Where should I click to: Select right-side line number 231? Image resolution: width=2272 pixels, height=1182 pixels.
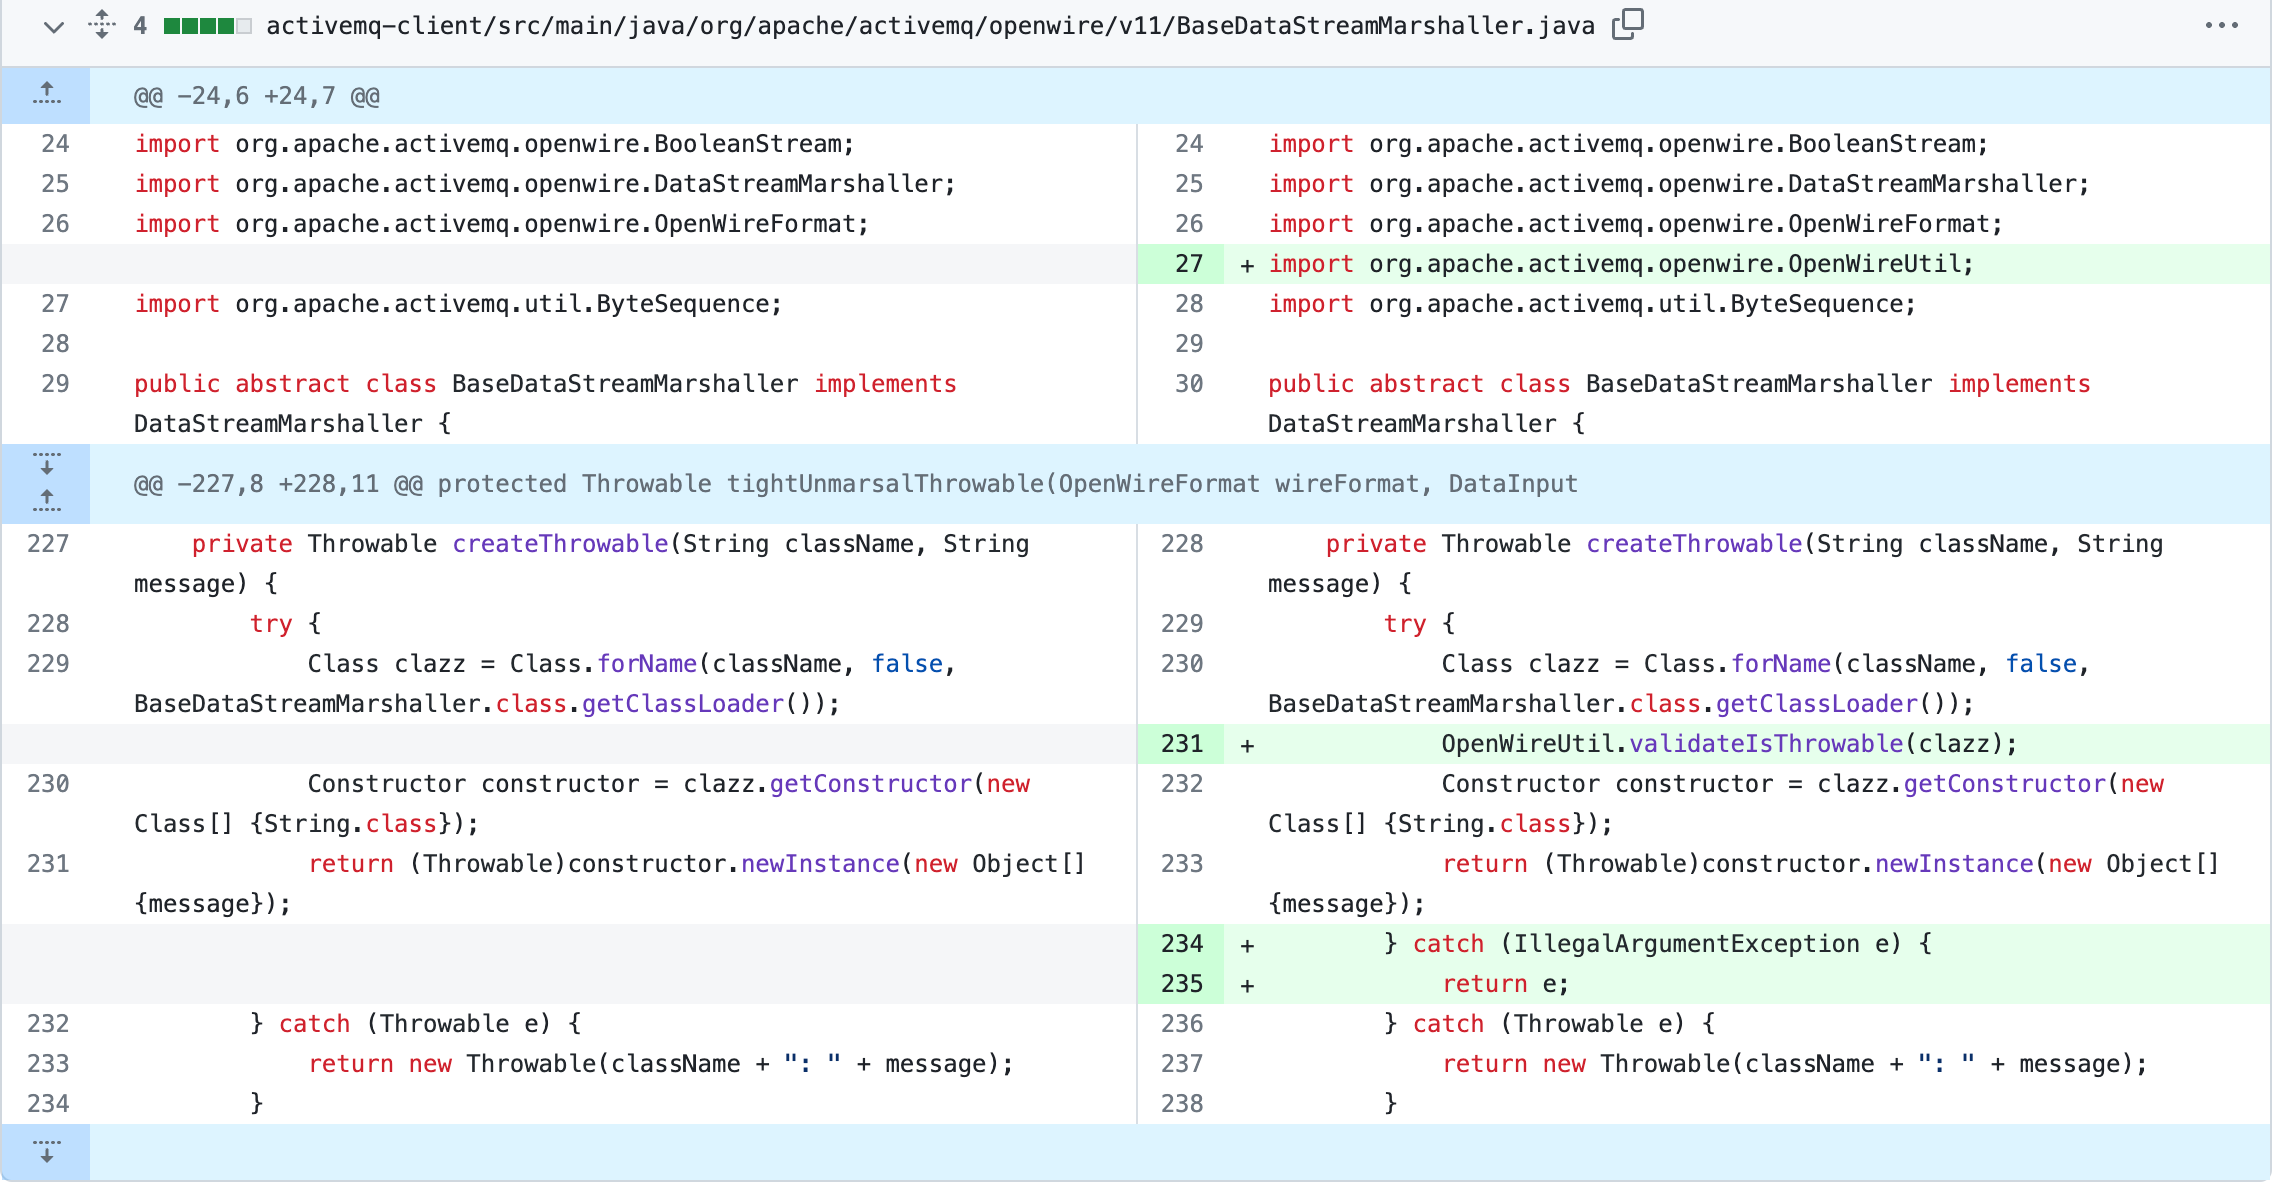tap(1182, 744)
